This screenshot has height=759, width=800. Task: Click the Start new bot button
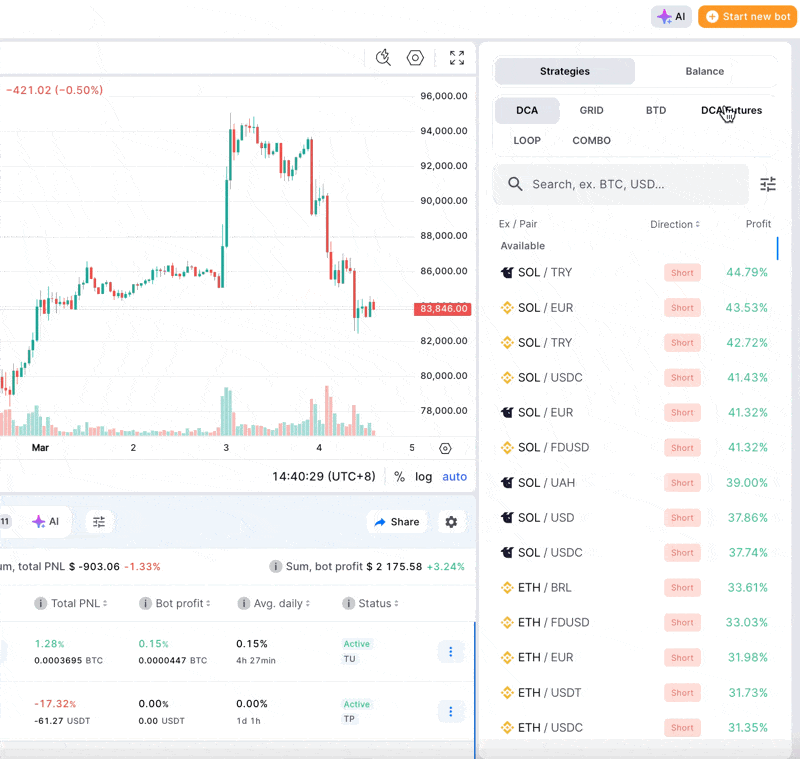[747, 17]
